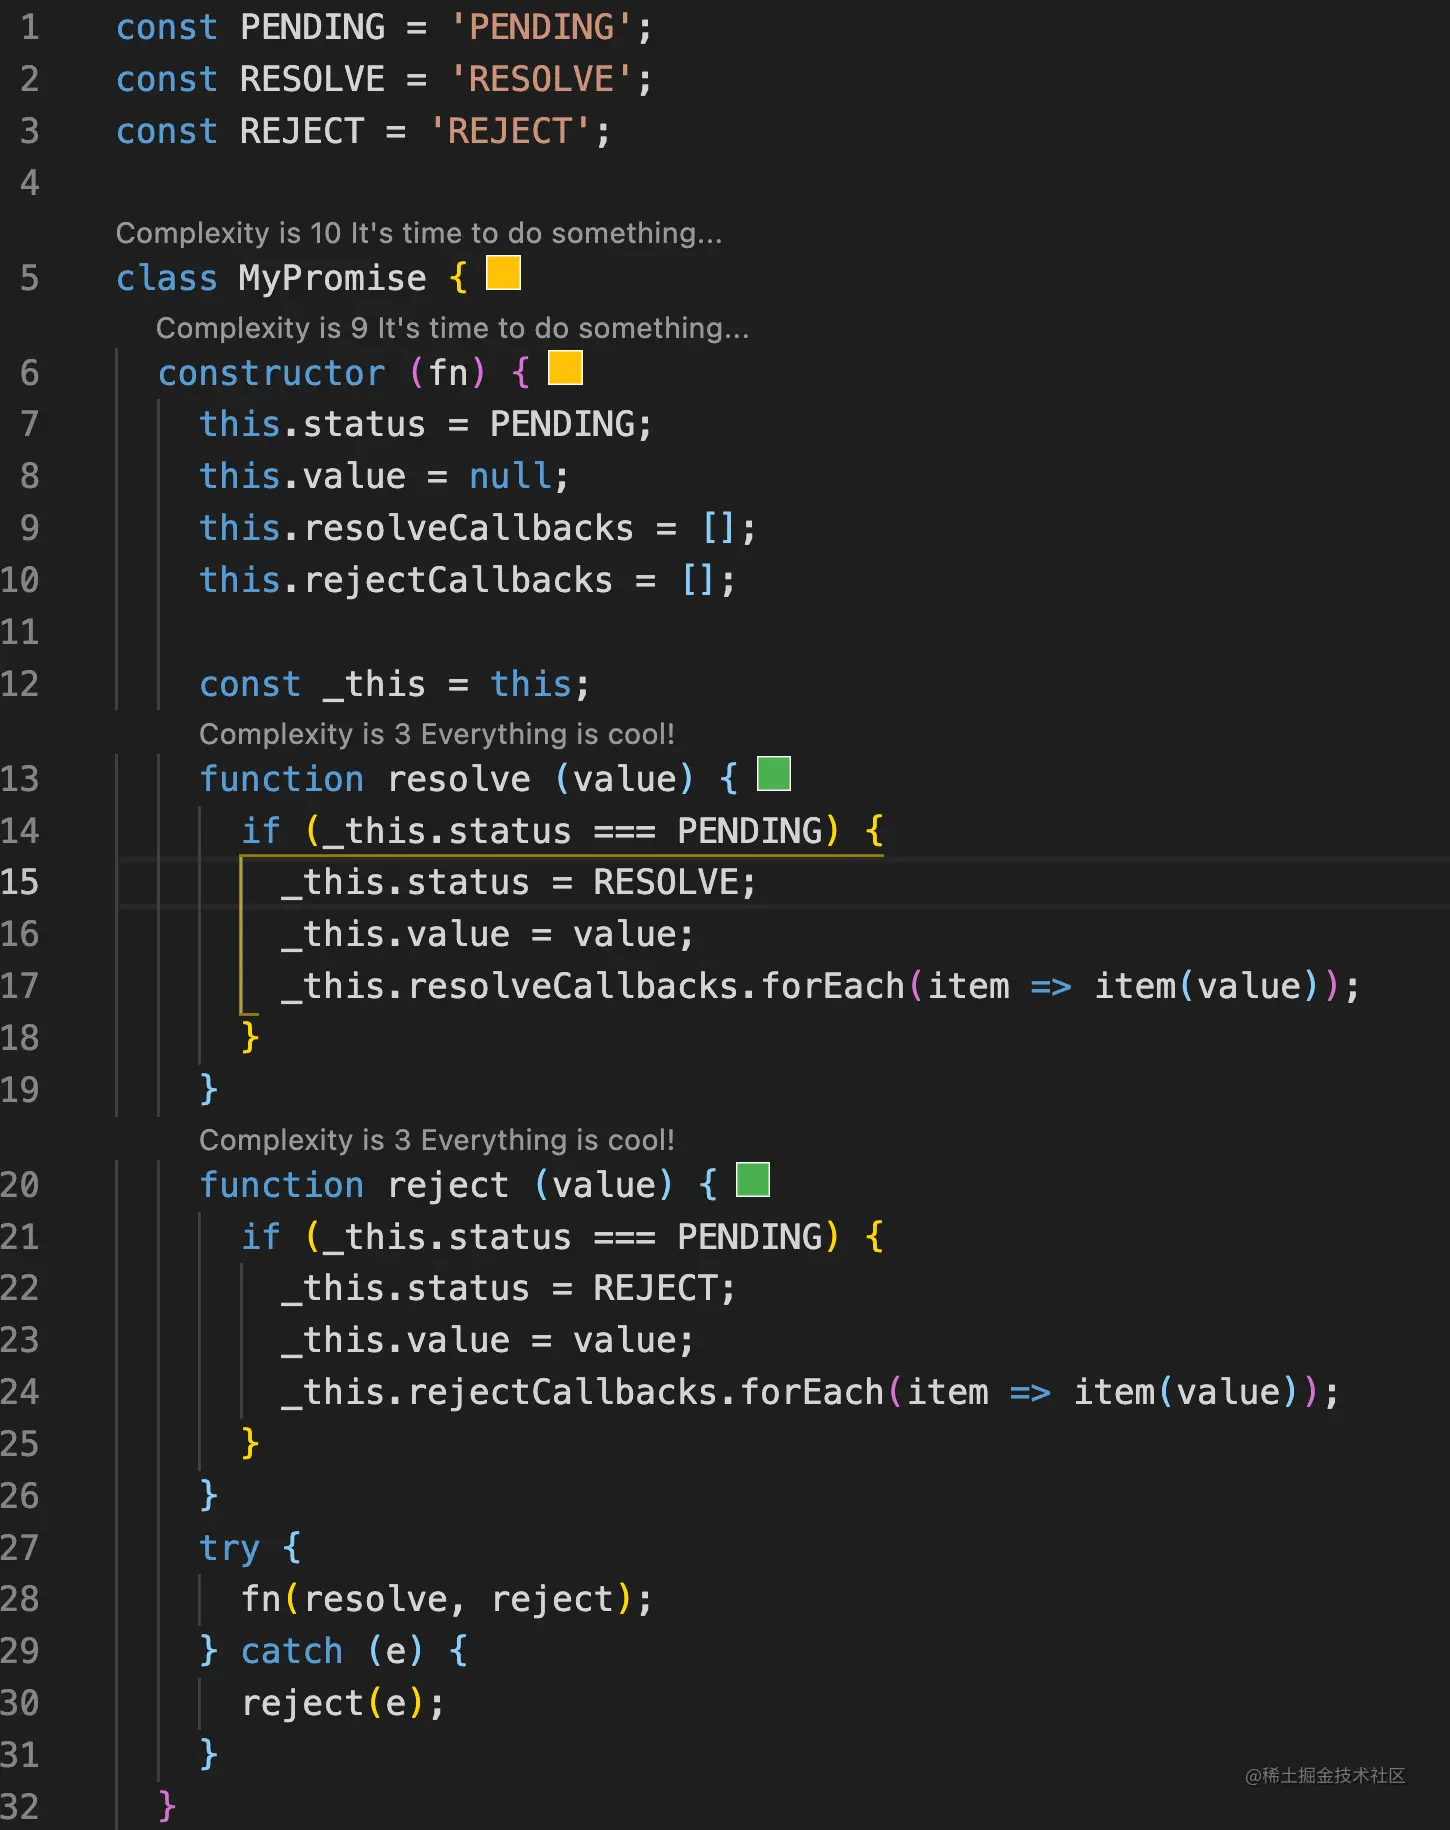
Task: Open 'Complexity is 9' code lens above constructor
Action: tap(452, 328)
